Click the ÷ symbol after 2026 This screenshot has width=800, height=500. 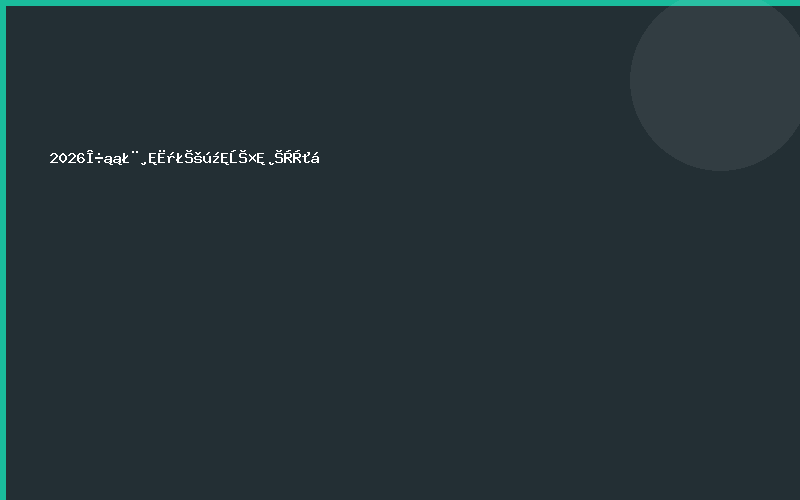click(99, 159)
